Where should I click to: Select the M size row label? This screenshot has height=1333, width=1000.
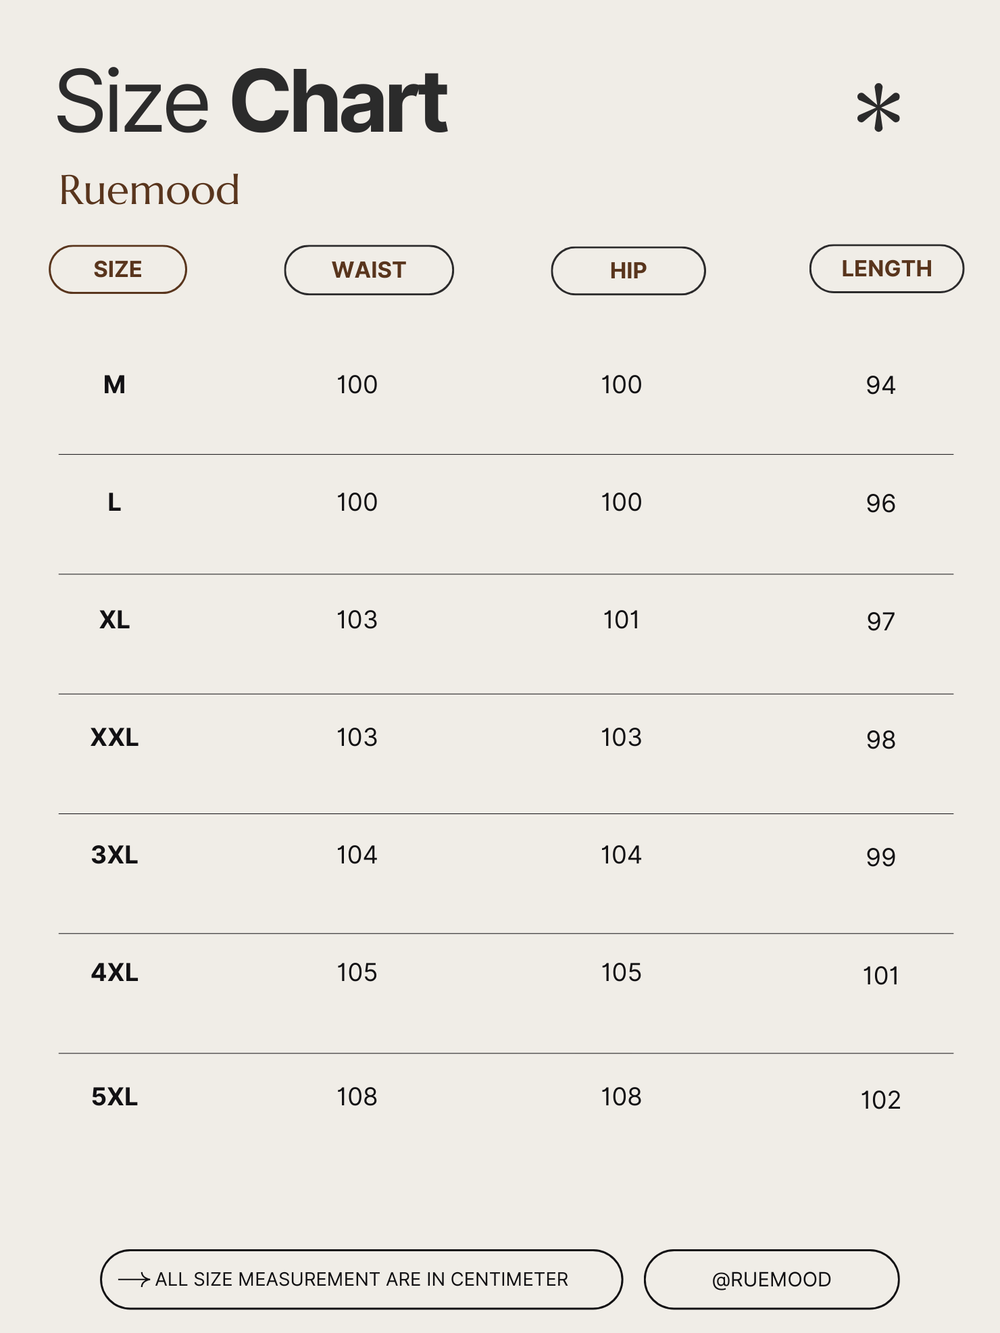tap(114, 384)
